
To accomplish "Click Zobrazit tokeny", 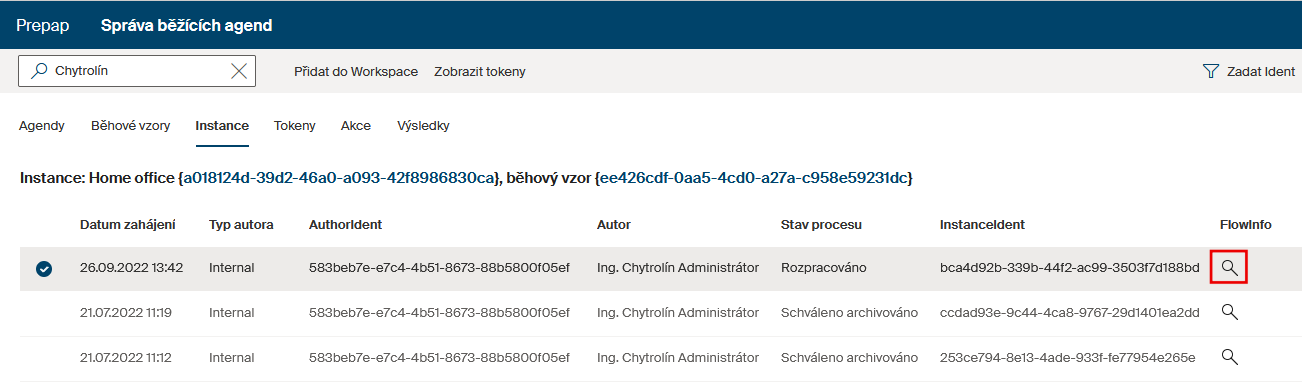I will [480, 72].
